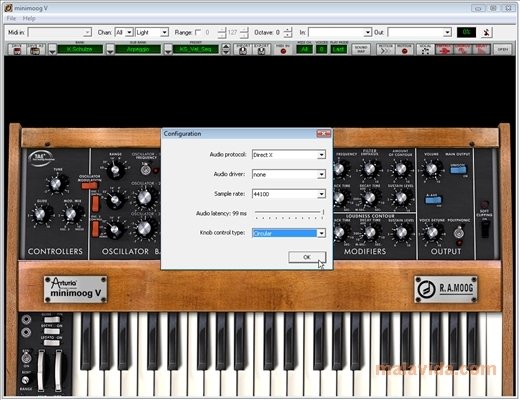Click the red Chorus icon in toolbar

pos(463,49)
